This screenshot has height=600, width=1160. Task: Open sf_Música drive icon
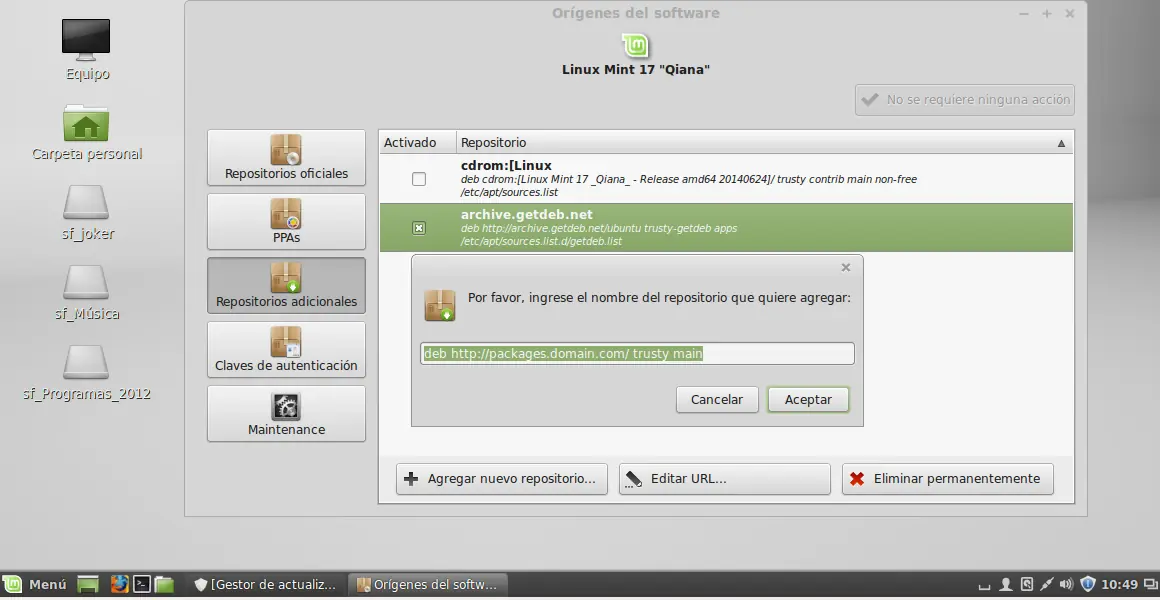pos(87,292)
